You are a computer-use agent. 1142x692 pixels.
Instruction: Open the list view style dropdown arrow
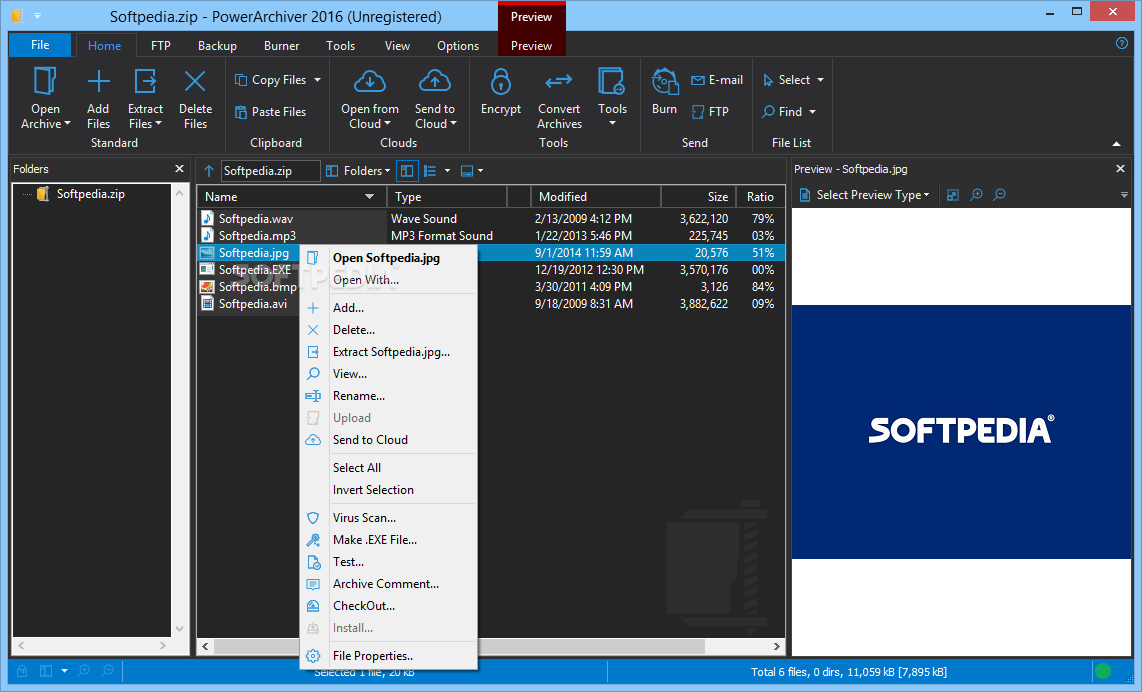[x=447, y=170]
